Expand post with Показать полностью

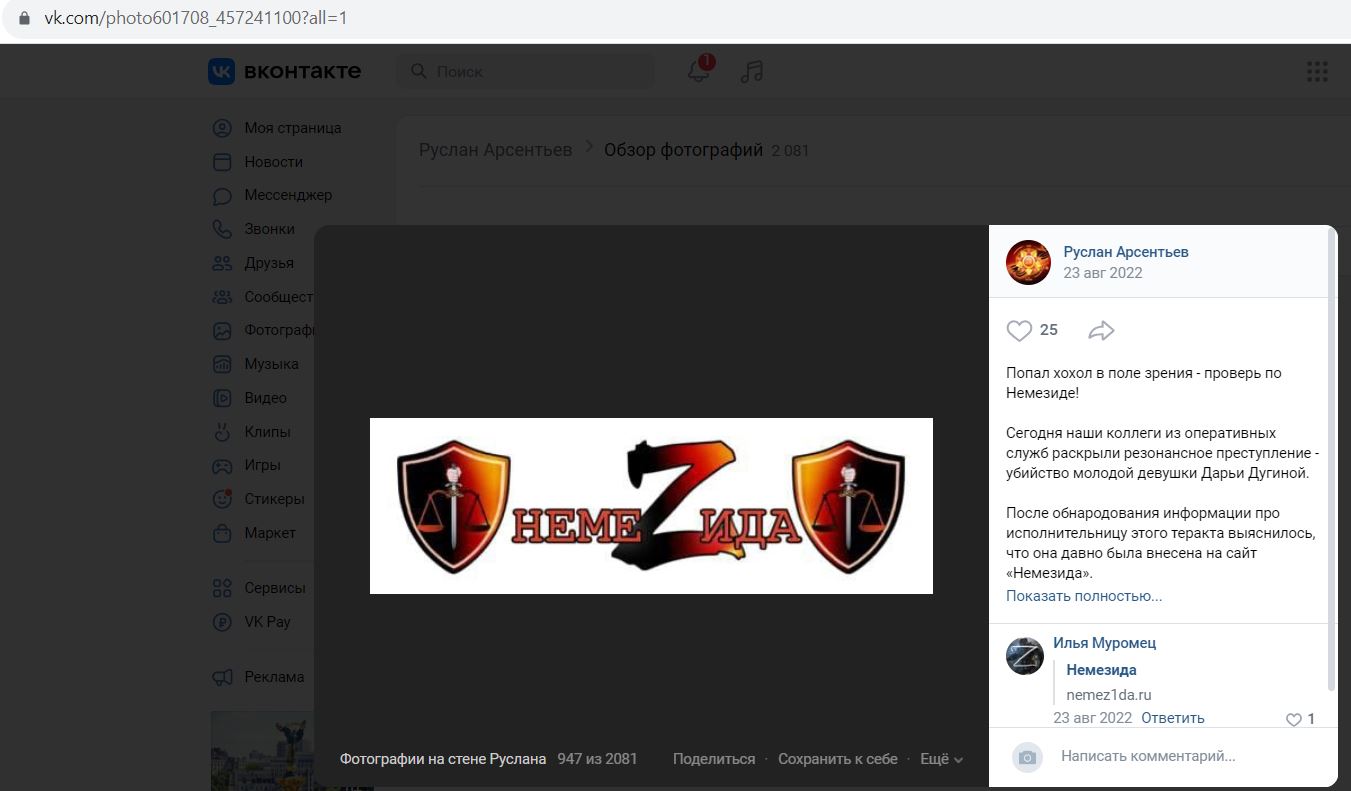[1084, 596]
